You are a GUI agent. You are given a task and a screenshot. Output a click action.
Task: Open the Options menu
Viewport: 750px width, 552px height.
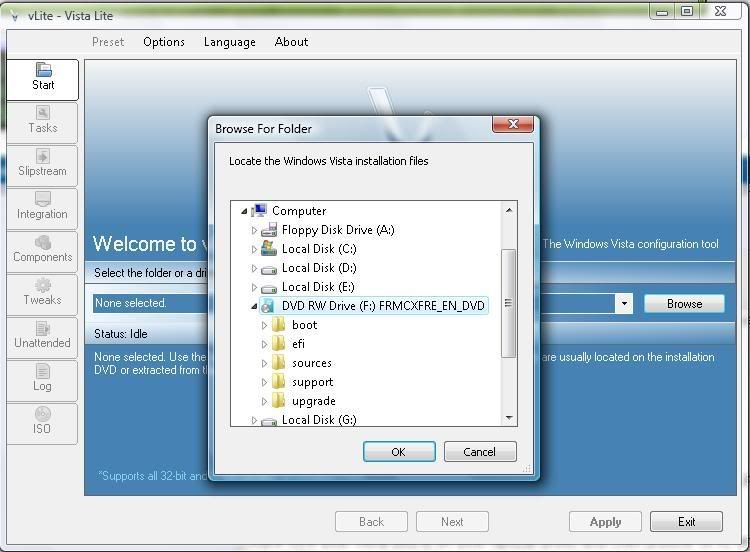pos(164,42)
